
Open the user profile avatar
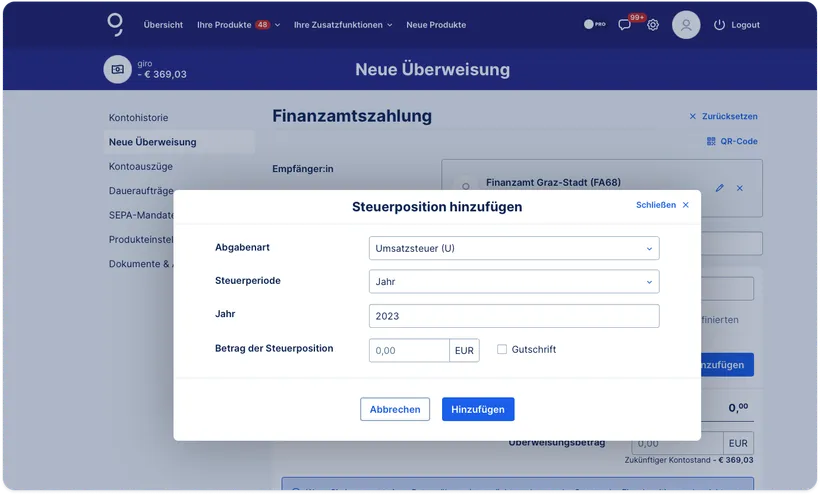pyautogui.click(x=686, y=25)
